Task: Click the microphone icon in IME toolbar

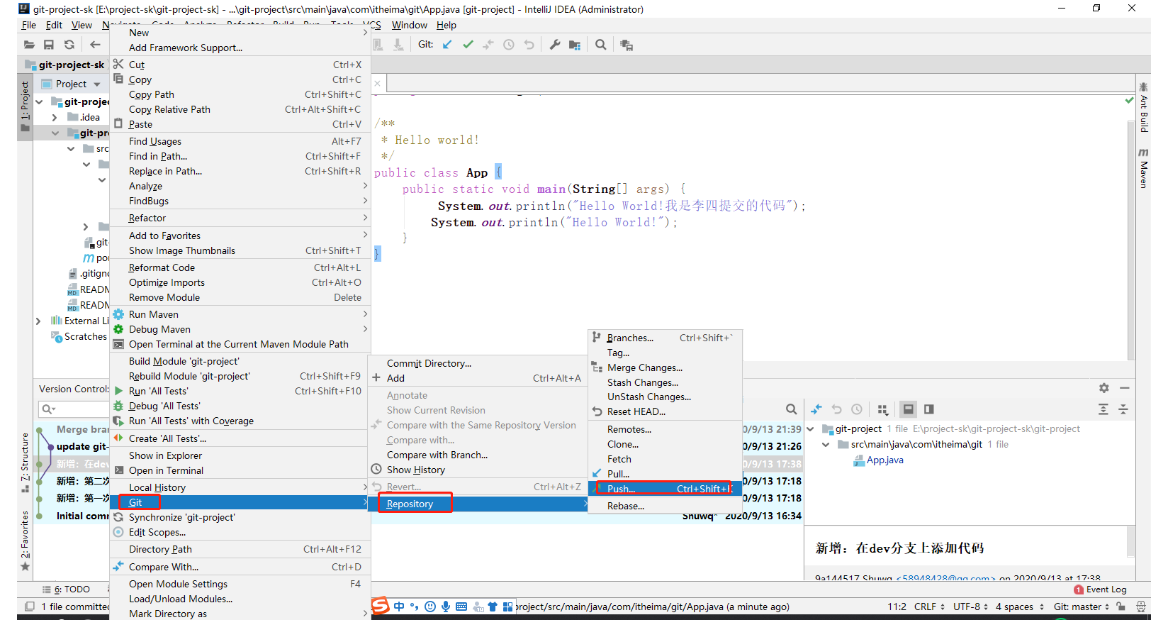Action: (x=445, y=607)
